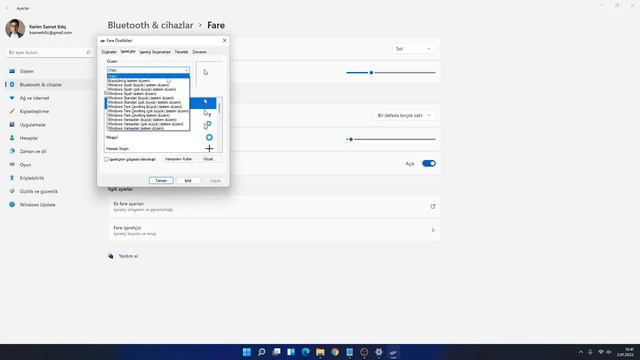Switch to the İşaretçi Seçenekleri tab
The image size is (640, 360).
[155, 52]
